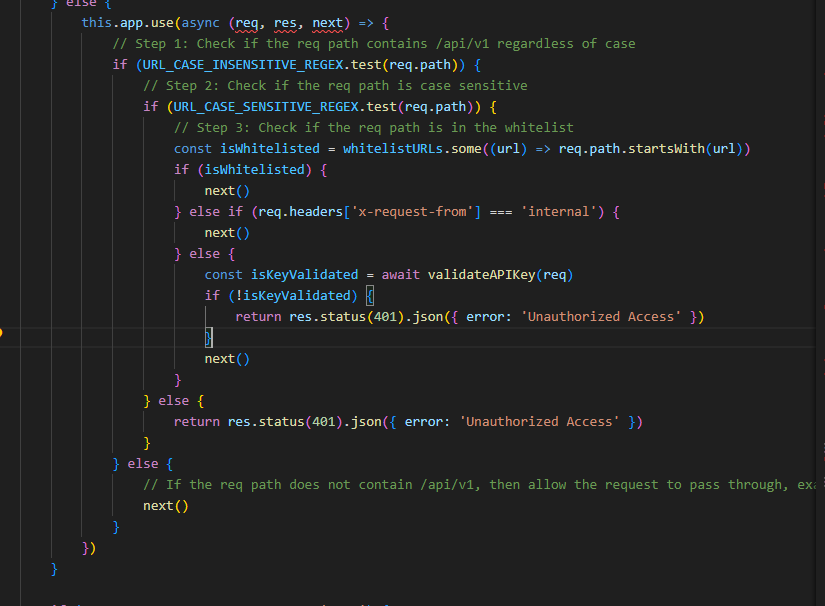Image resolution: width=825 pixels, height=606 pixels.
Task: Click isKeyValidated in its const declaration
Action: pyautogui.click(x=305, y=275)
